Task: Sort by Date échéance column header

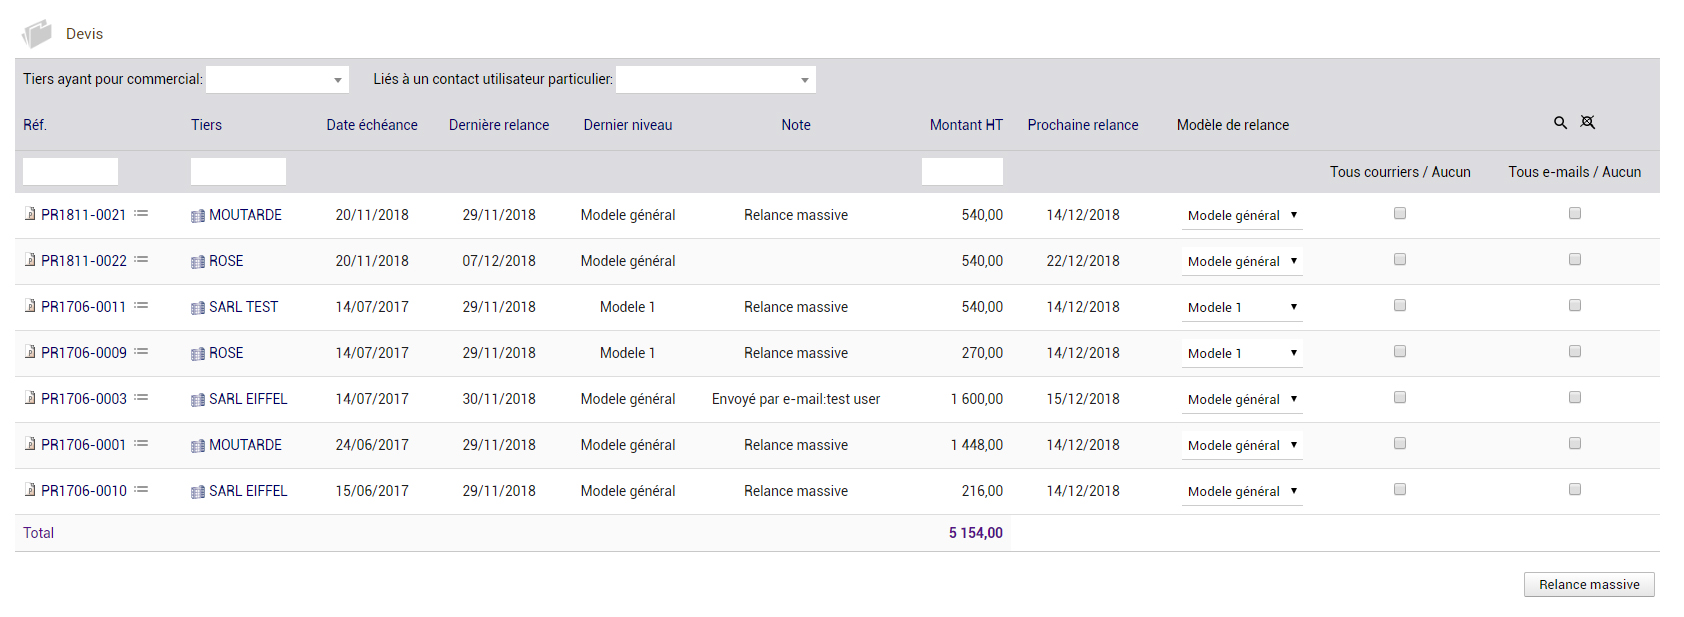Action: click(372, 125)
